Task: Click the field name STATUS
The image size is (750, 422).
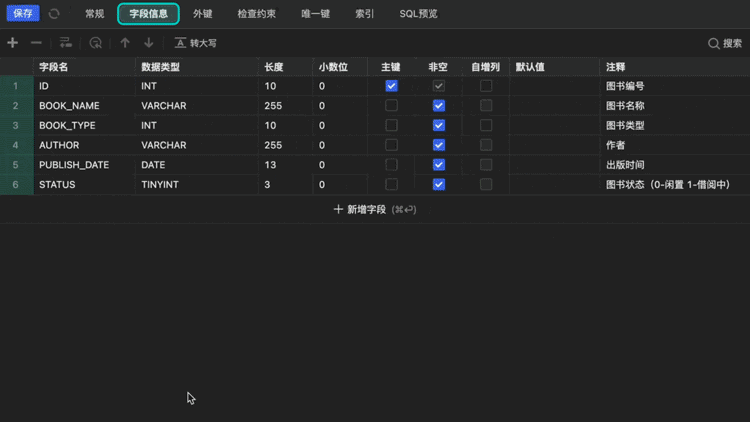Action: tap(57, 184)
